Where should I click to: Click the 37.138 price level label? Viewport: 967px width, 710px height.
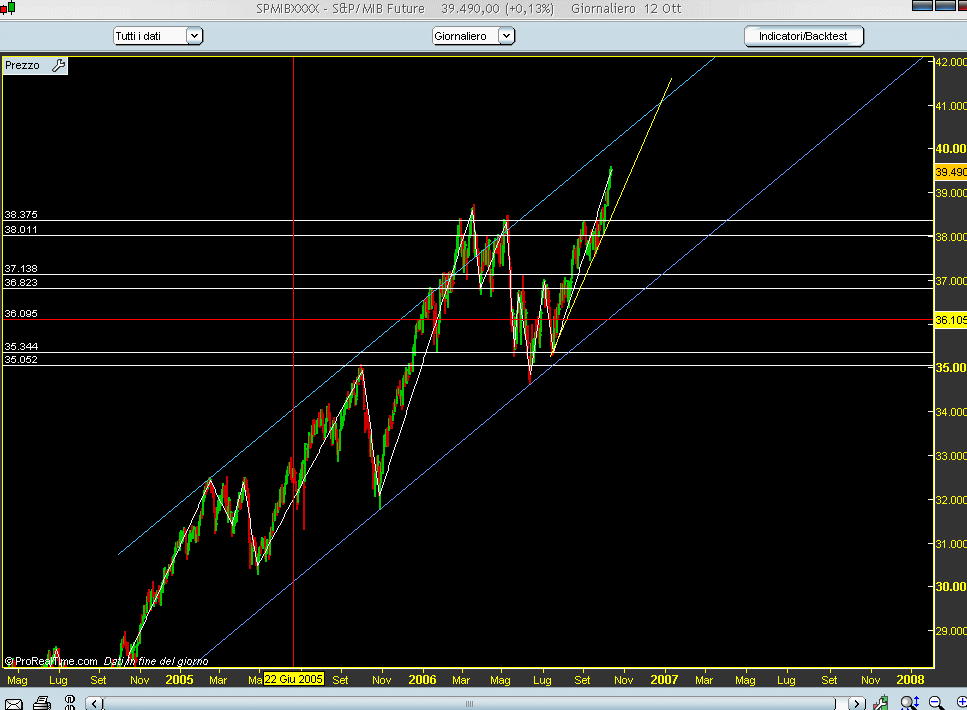[21, 268]
